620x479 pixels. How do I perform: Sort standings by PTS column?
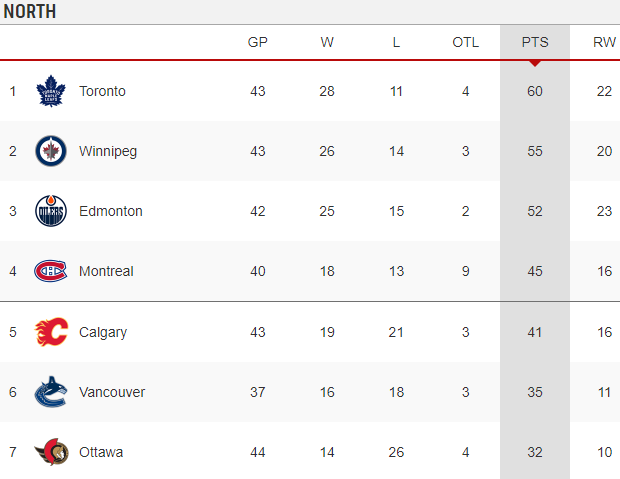coord(535,42)
